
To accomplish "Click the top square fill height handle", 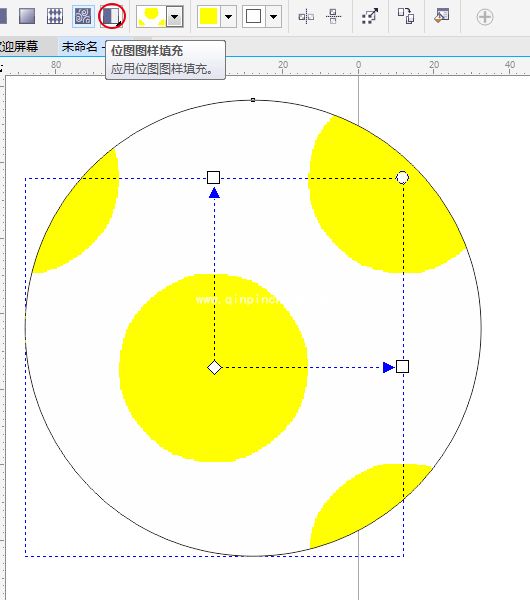I will 214,178.
